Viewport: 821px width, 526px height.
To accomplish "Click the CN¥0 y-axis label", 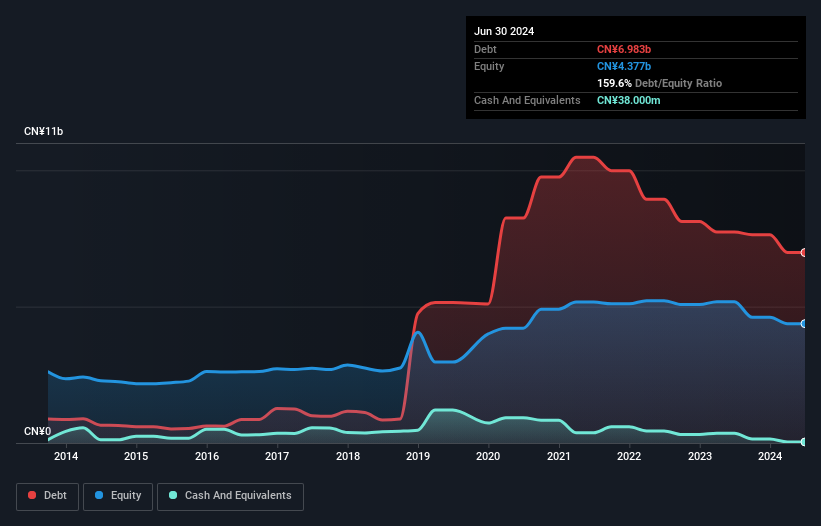I will (x=38, y=431).
